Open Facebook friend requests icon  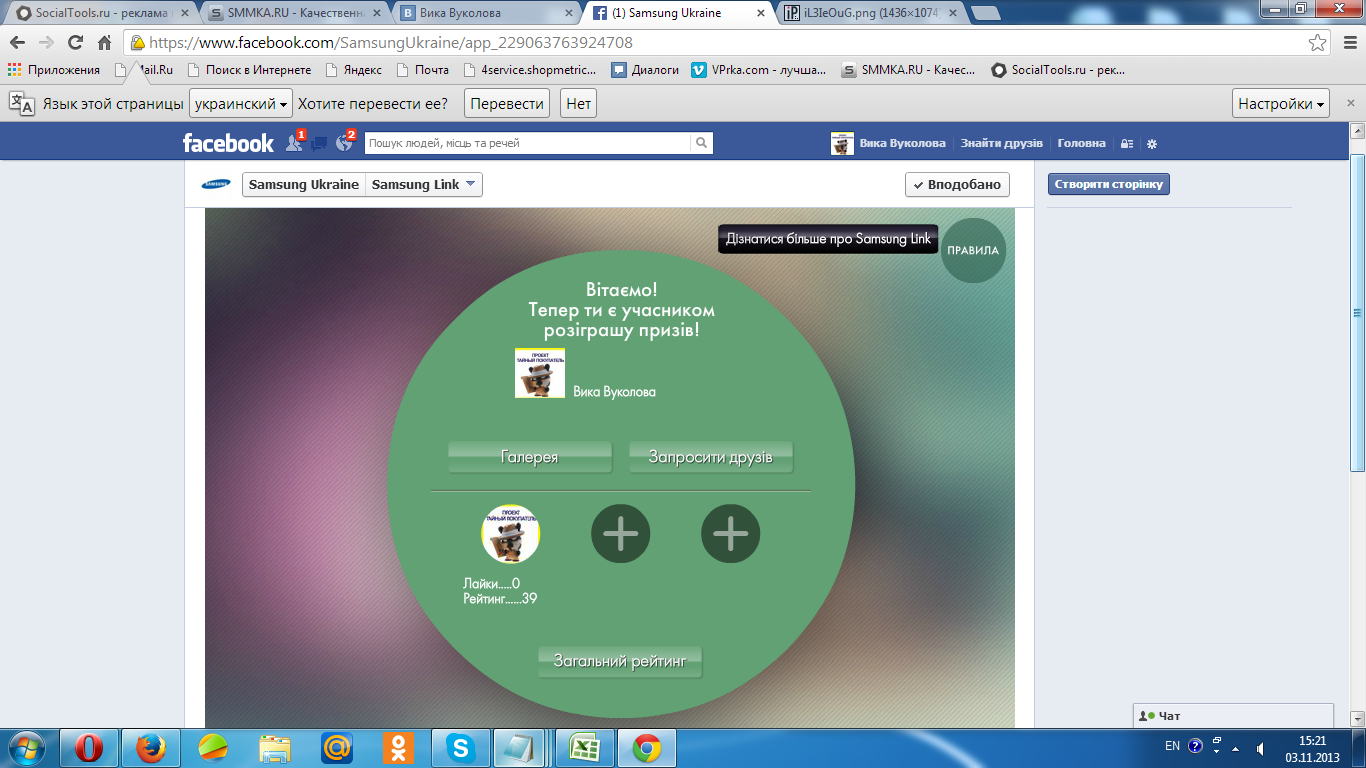294,143
